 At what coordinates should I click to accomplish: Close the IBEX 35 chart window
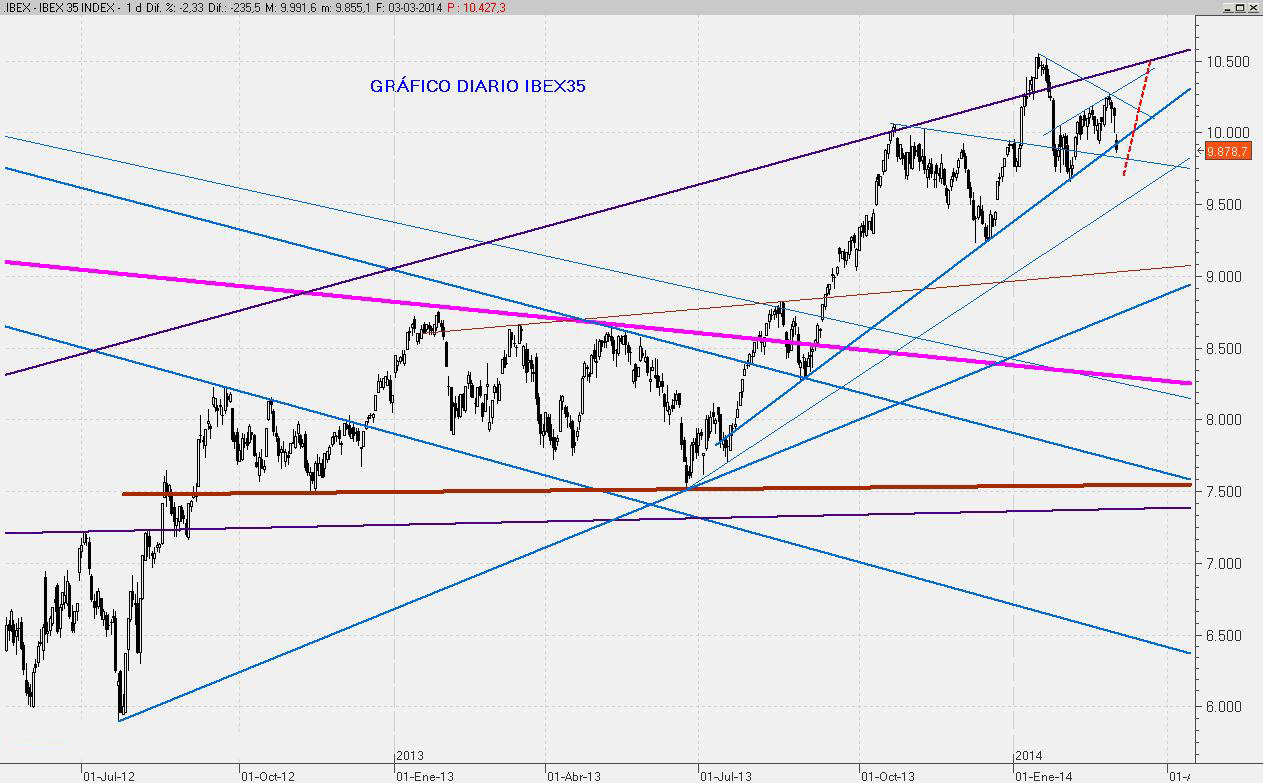click(1254, 7)
